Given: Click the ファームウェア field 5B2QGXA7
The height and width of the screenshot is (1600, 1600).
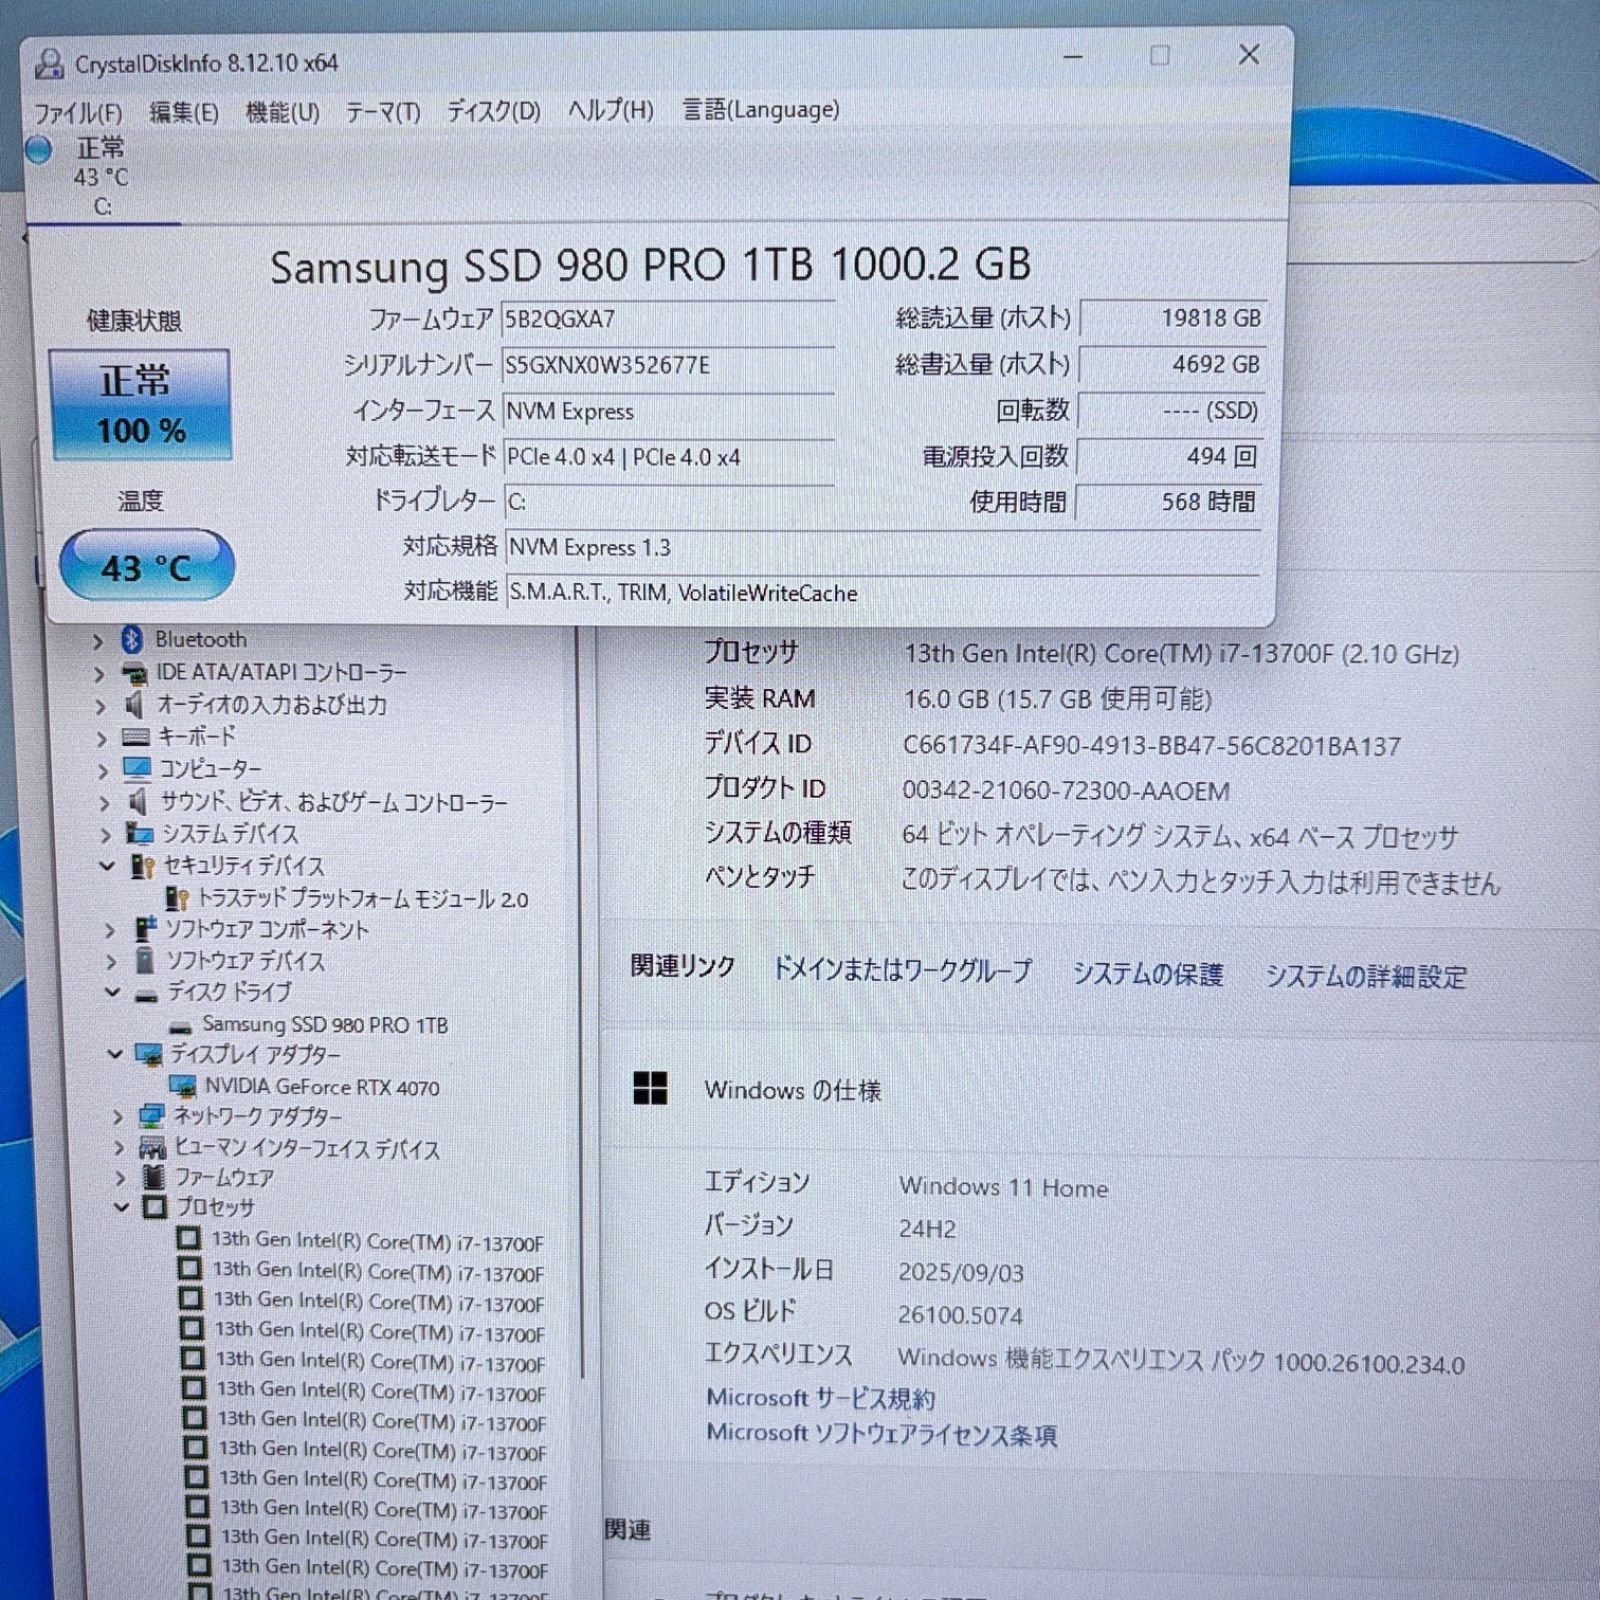Looking at the screenshot, I should (667, 320).
